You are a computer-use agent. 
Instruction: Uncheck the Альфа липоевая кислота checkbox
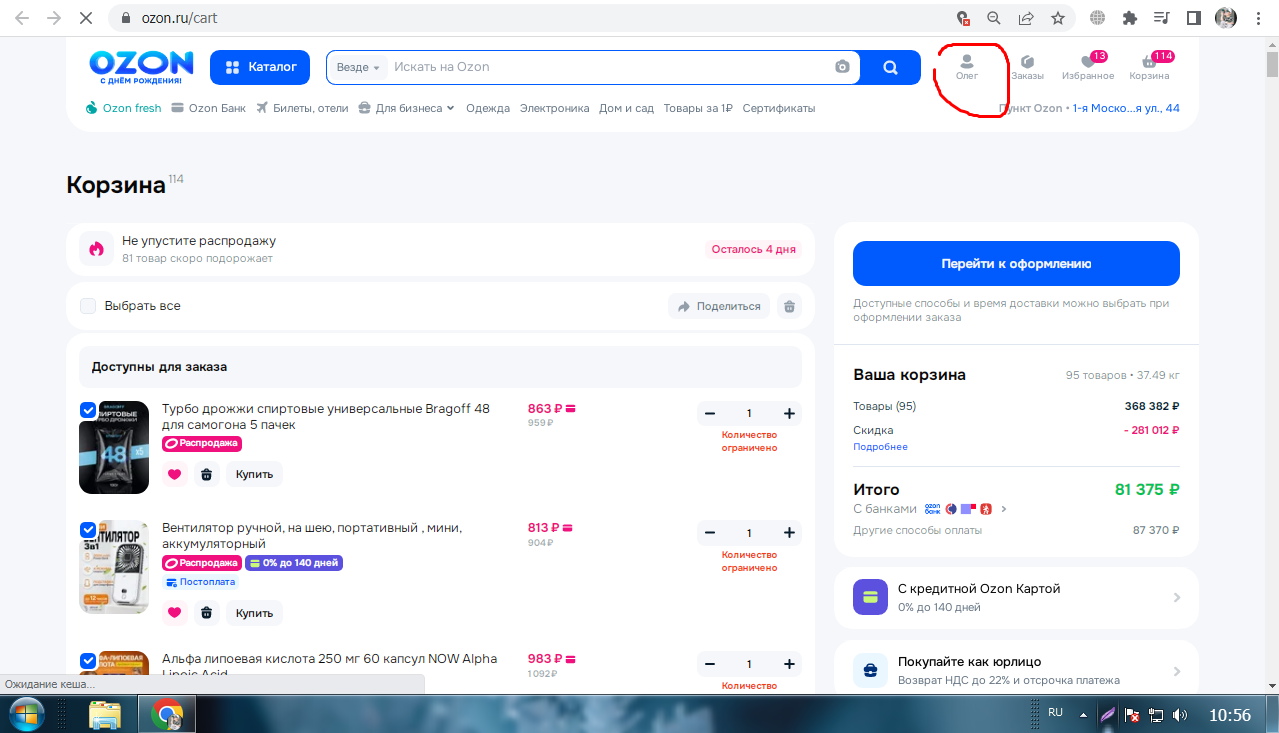88,661
